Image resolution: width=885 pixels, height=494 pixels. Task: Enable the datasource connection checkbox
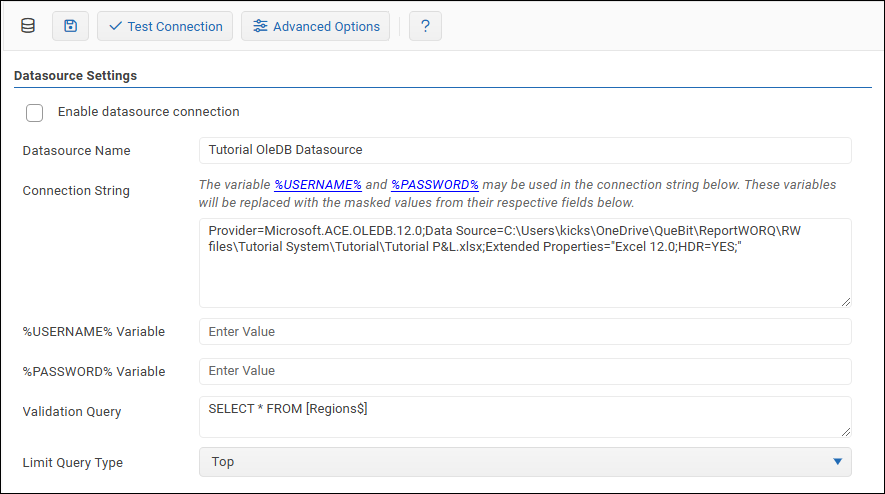[x=35, y=112]
